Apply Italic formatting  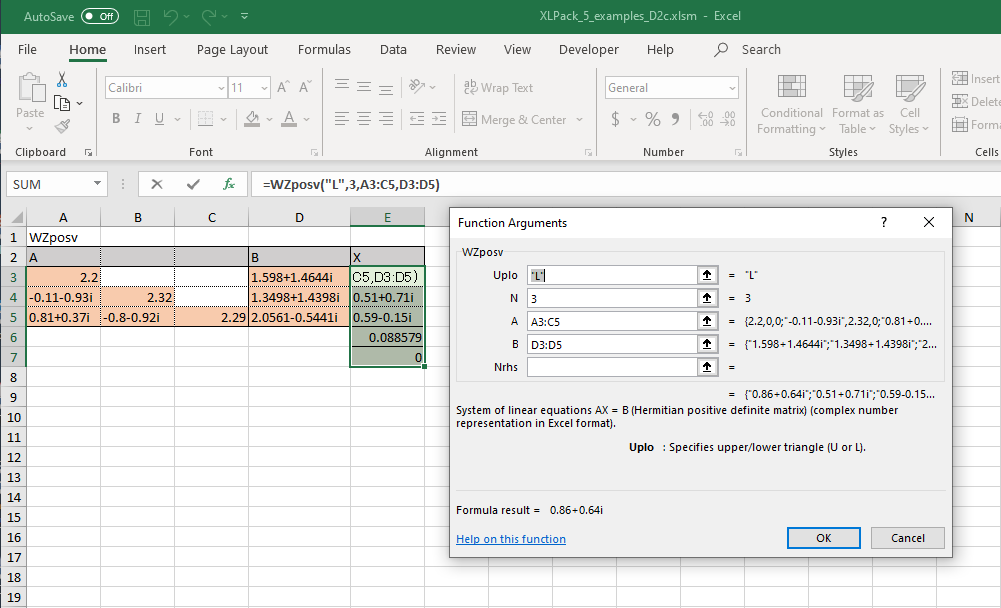pyautogui.click(x=137, y=118)
